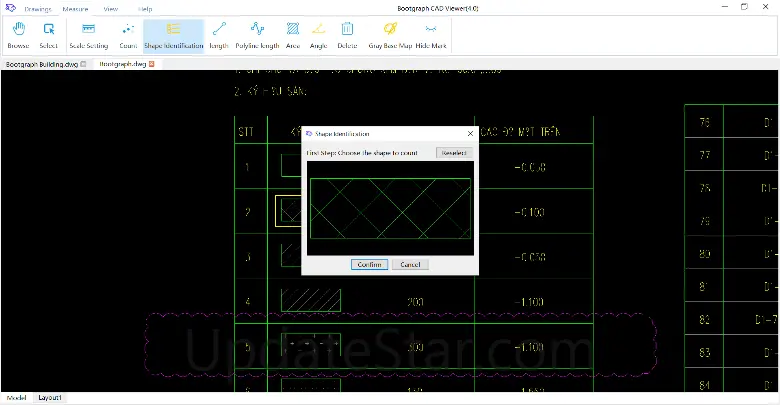Viewport: 780px width, 405px height.
Task: Choose the Angle measurement tool
Action: 318,35
